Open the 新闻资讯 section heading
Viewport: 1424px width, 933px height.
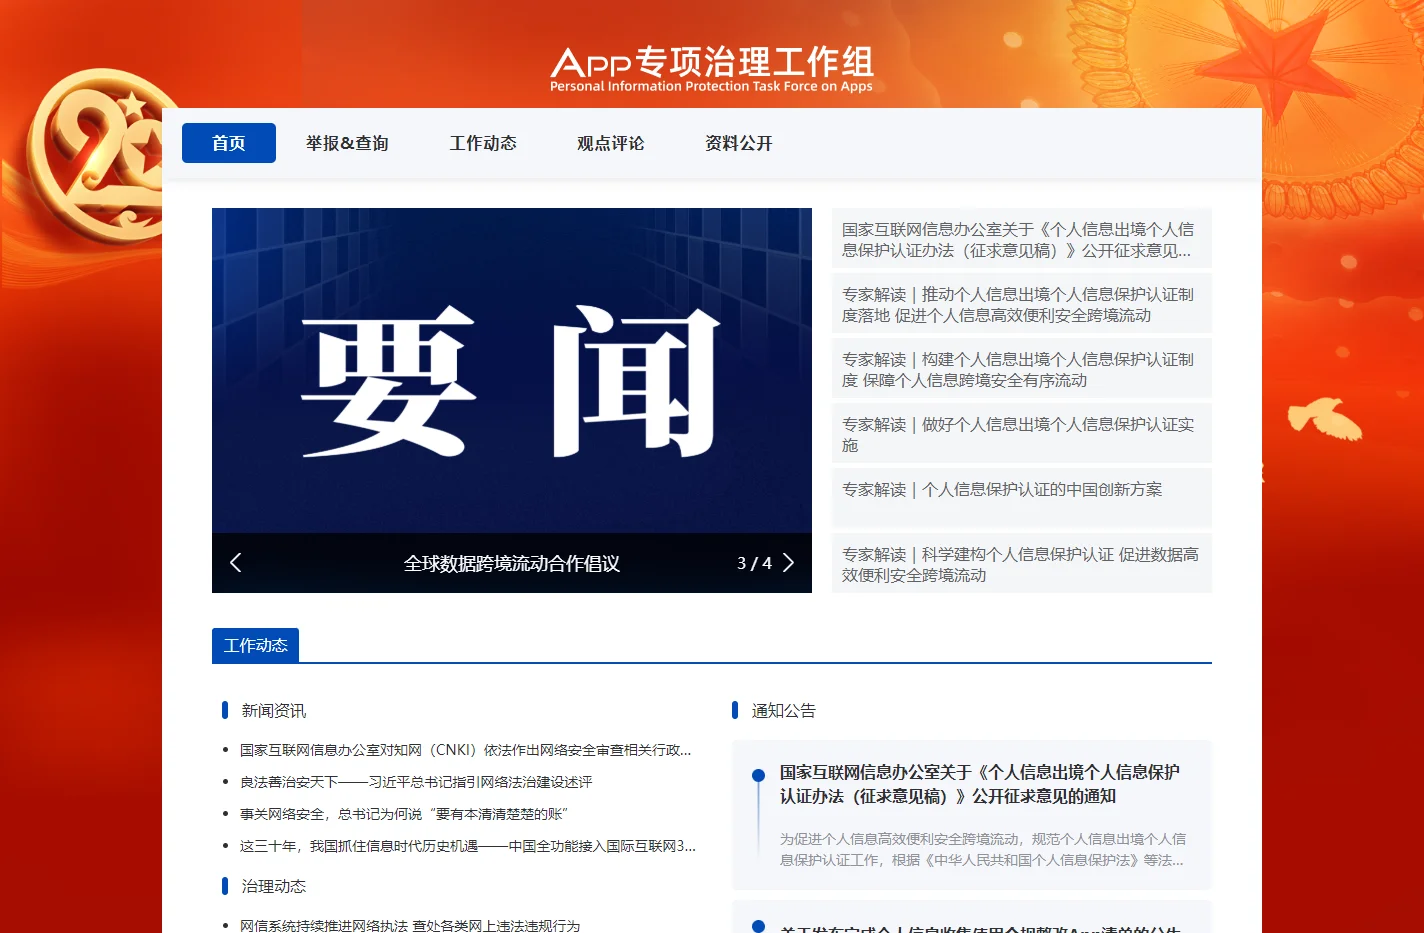274,711
